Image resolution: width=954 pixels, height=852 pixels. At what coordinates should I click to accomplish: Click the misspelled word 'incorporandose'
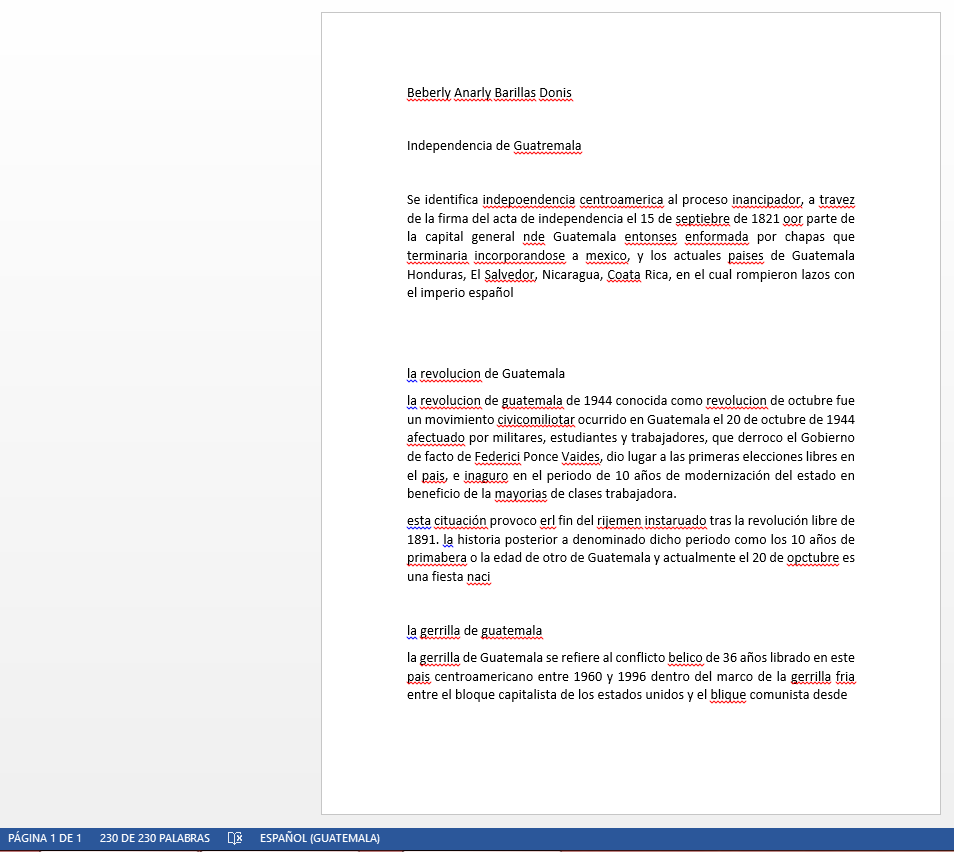click(520, 256)
